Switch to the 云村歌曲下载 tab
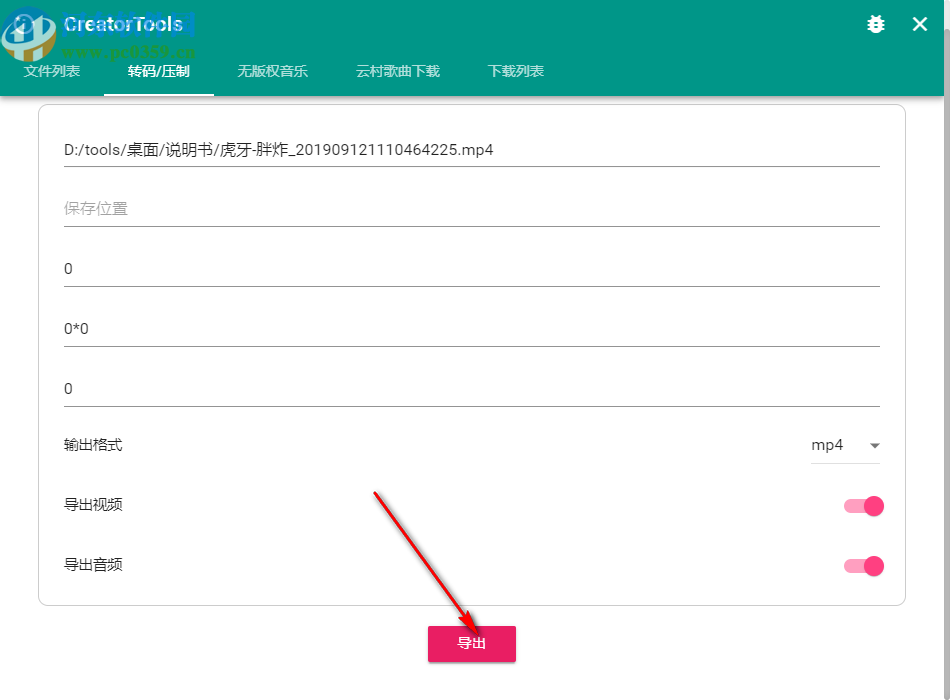The height and width of the screenshot is (700, 950). point(397,71)
